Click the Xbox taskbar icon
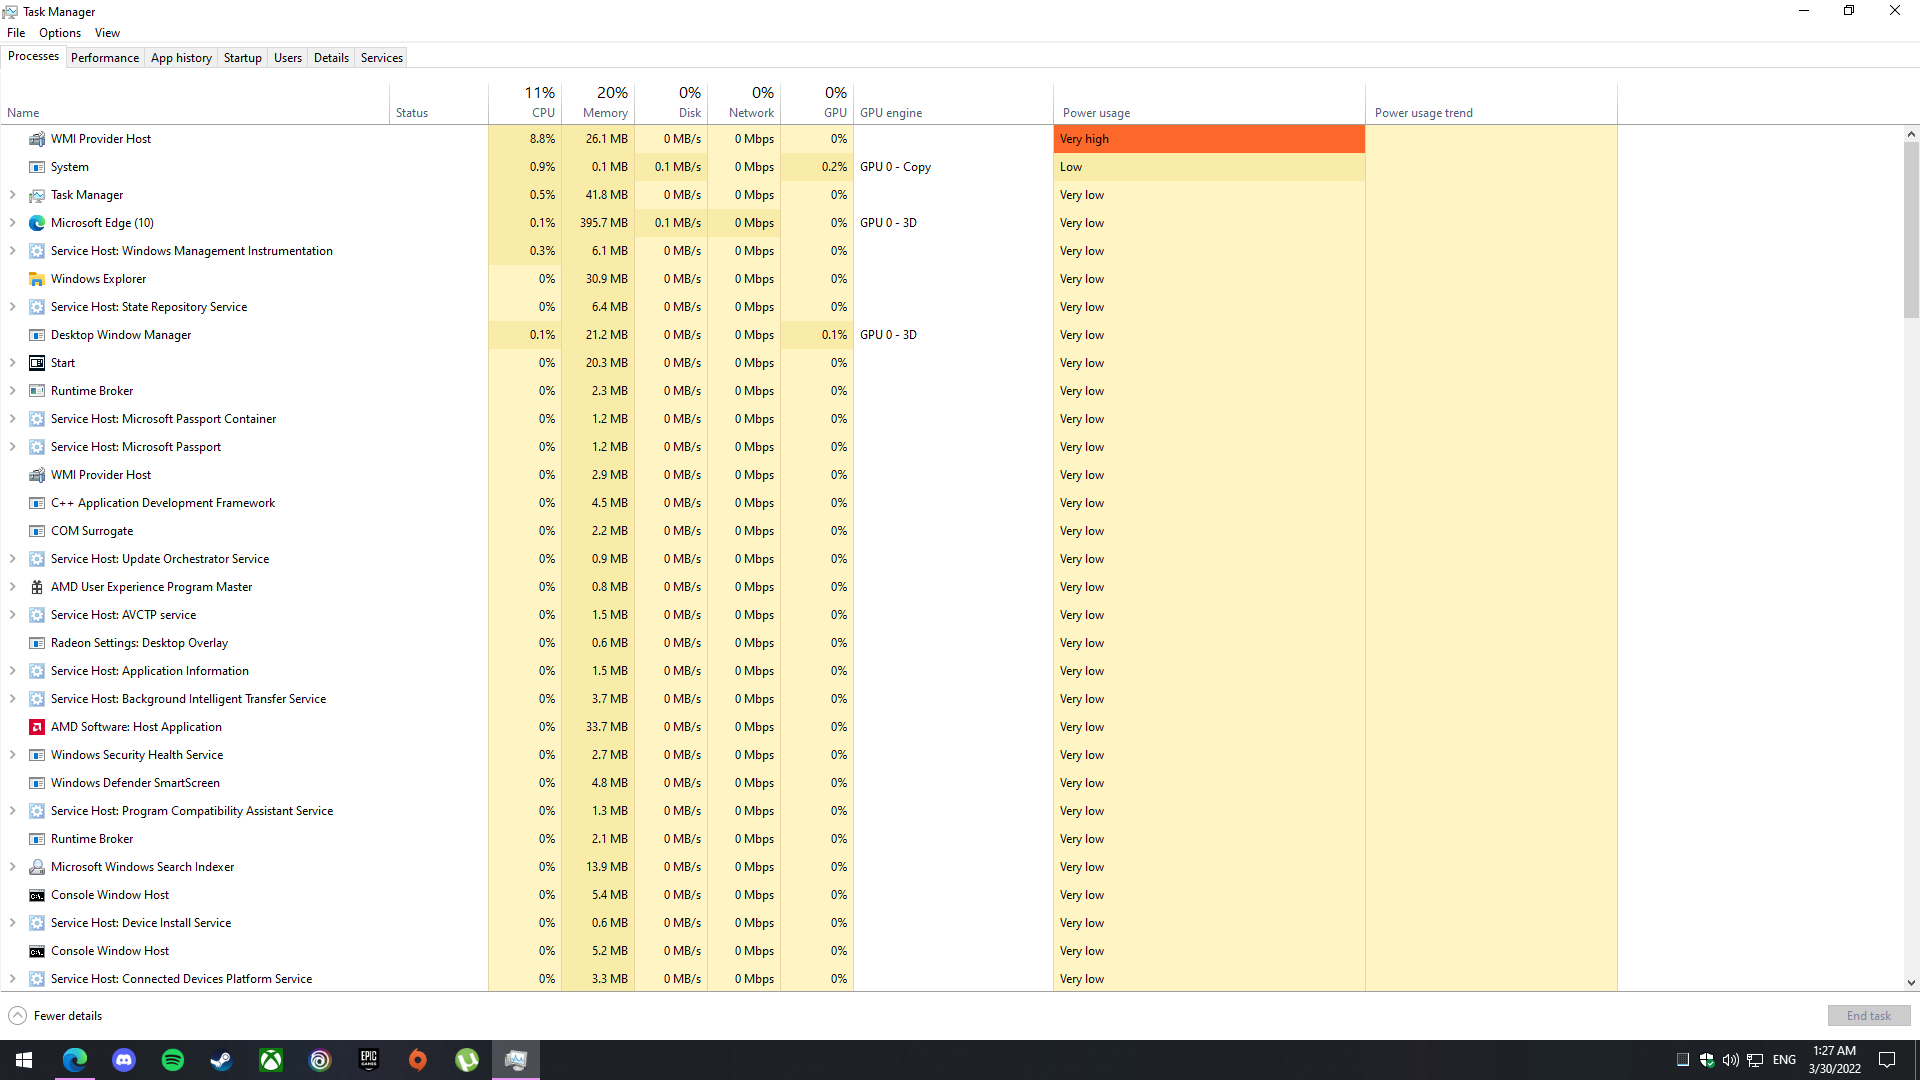 coord(271,1060)
